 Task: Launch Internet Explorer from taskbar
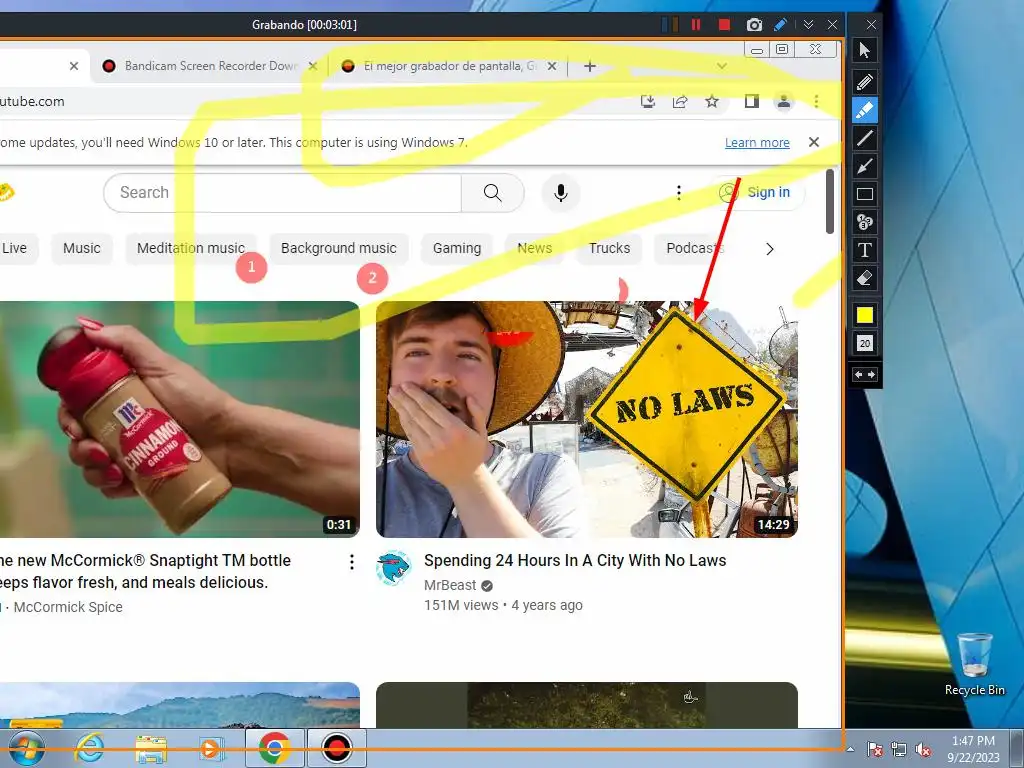pos(89,748)
